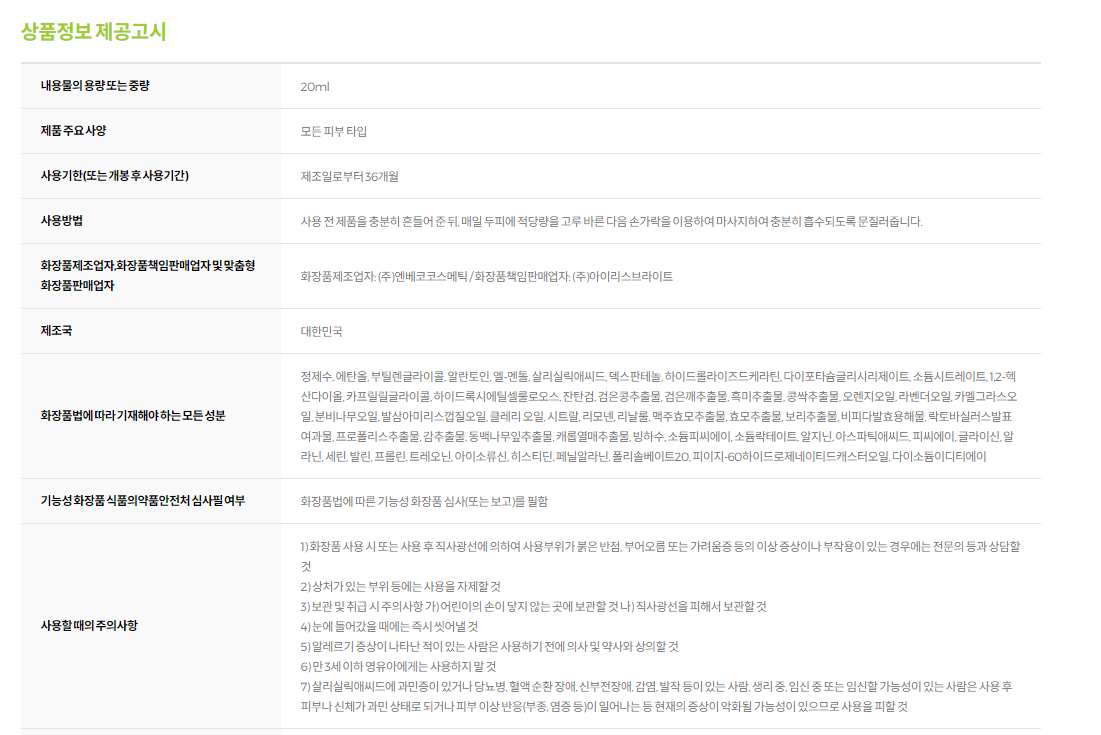Select the 모든 피부 타입 value text

(x=334, y=132)
